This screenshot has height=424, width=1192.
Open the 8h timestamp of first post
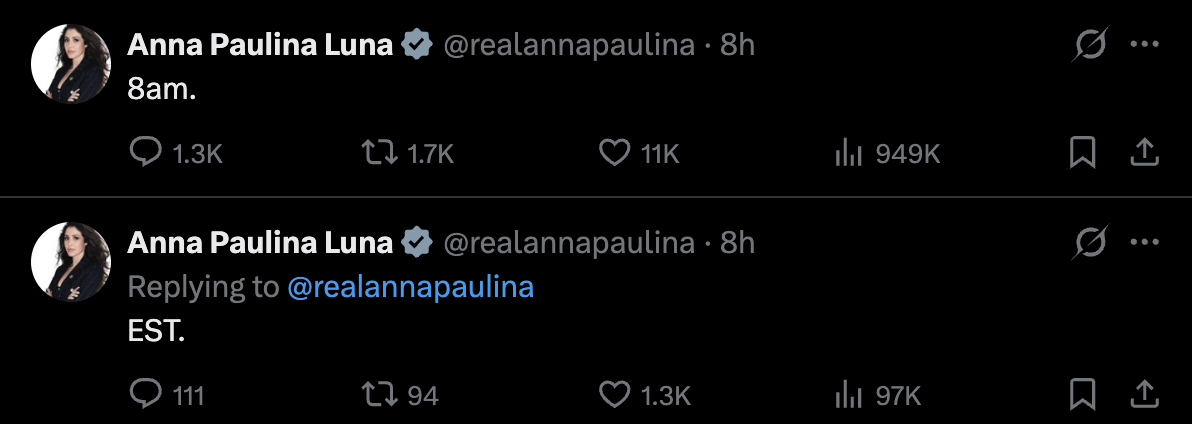(737, 46)
